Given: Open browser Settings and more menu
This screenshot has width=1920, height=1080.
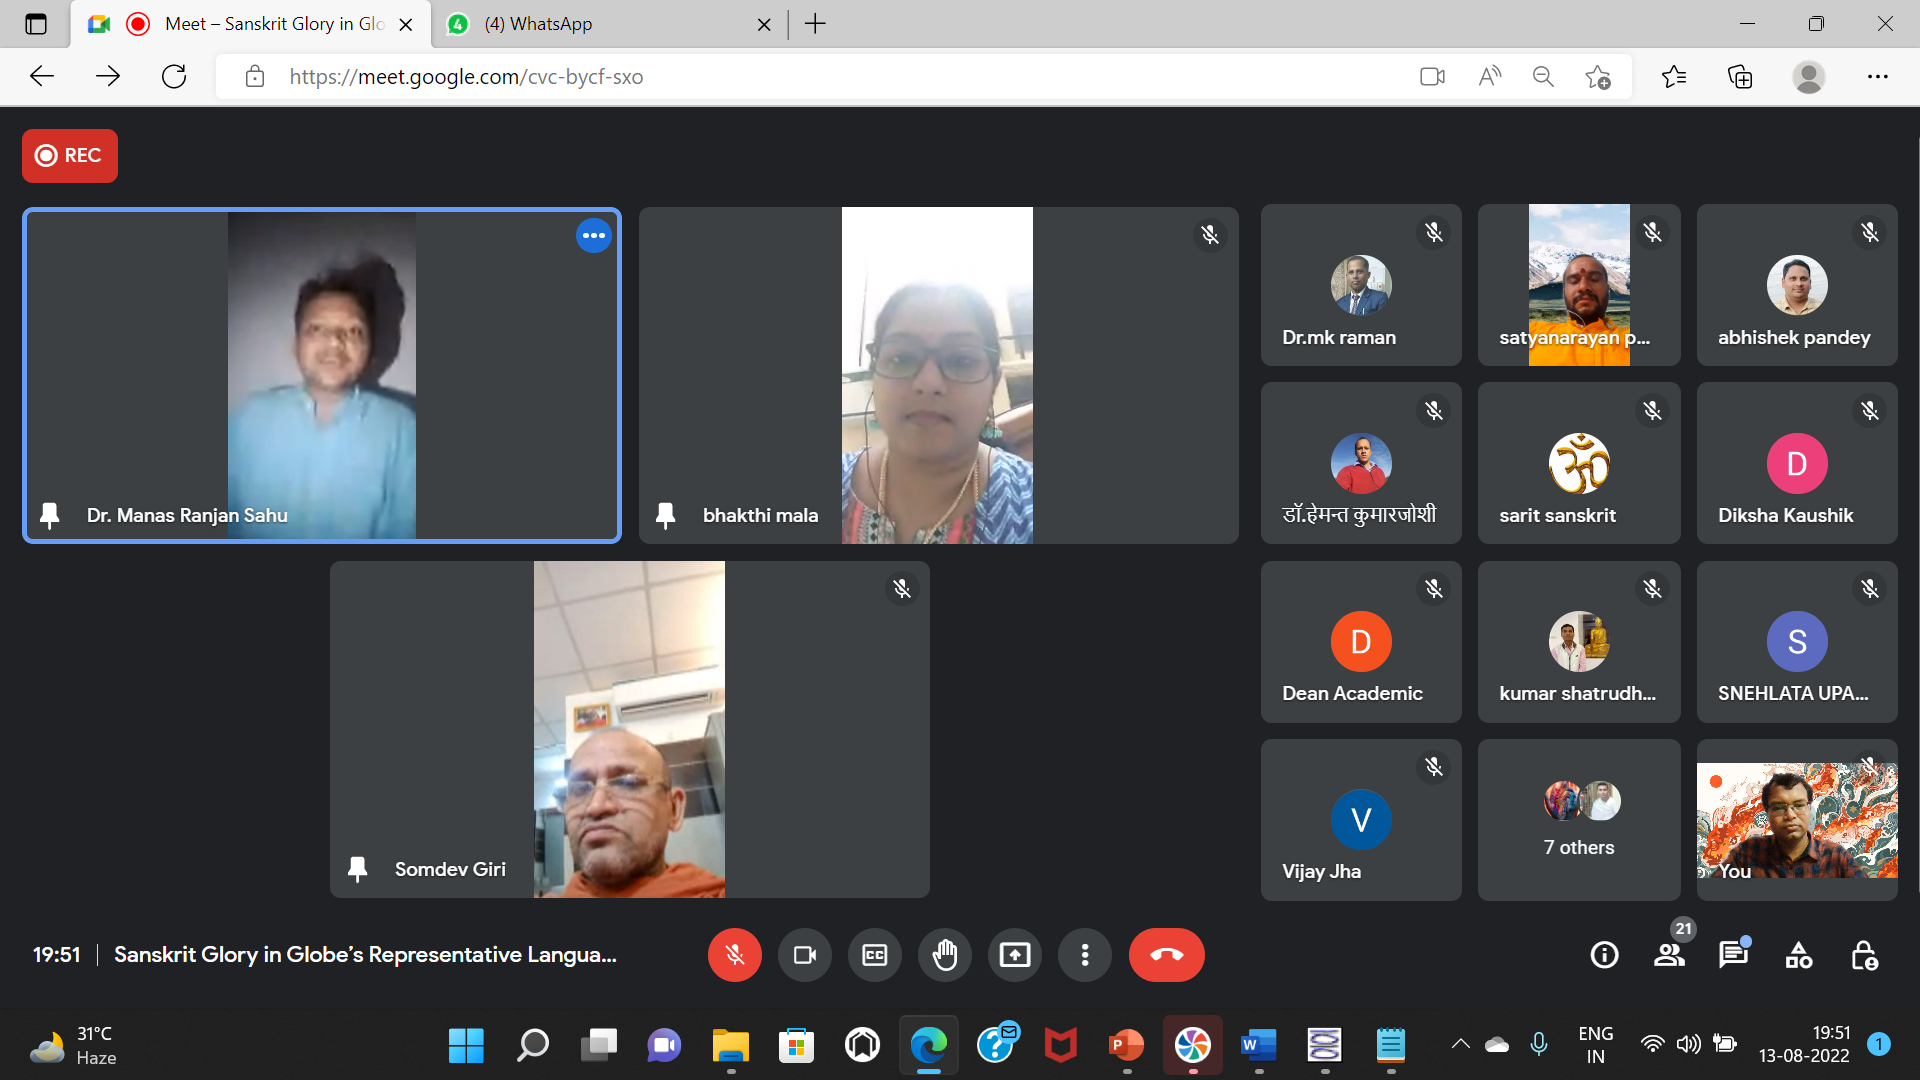Looking at the screenshot, I should pos(1877,77).
